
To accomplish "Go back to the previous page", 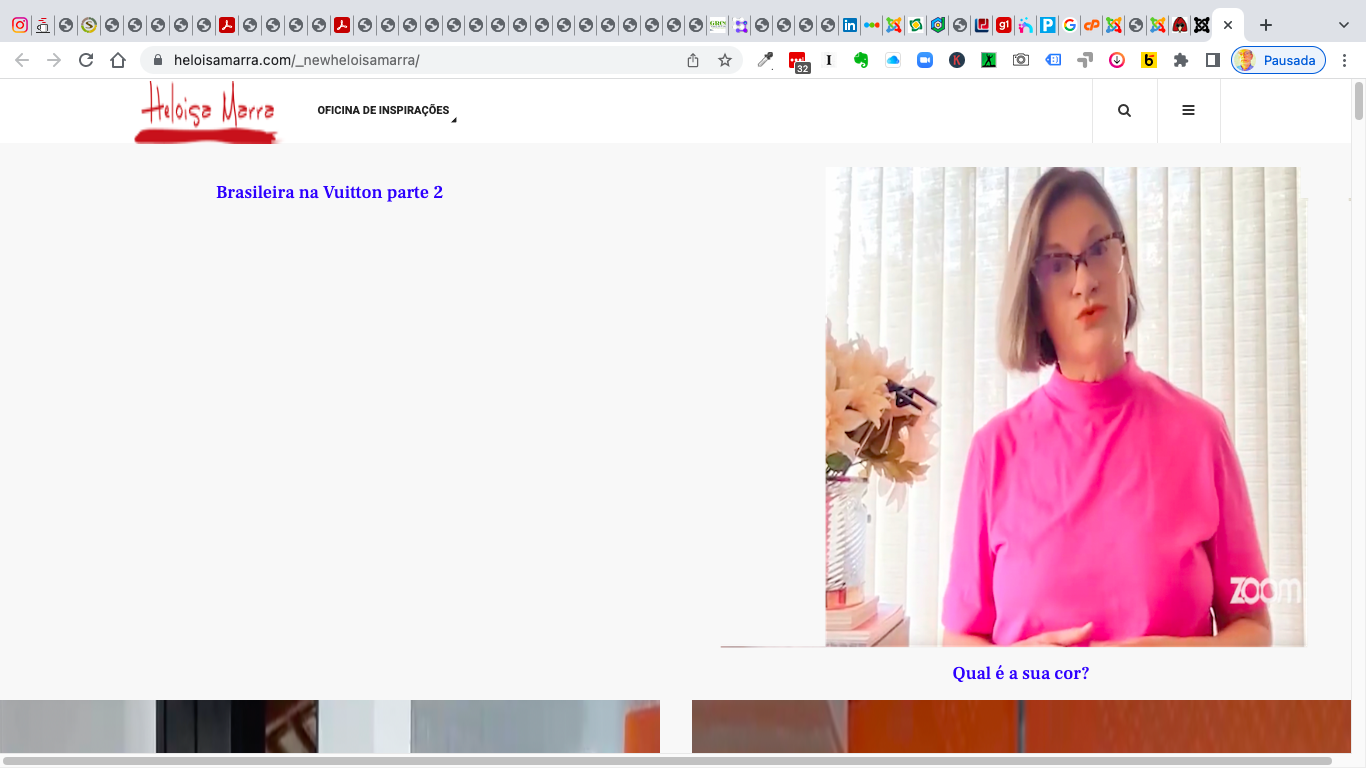I will pos(22,60).
